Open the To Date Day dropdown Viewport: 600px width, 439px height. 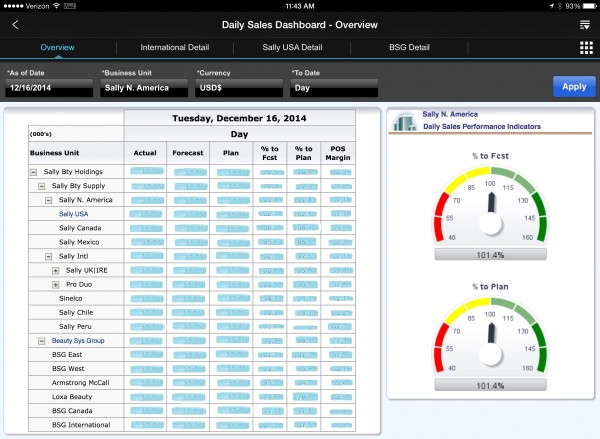pyautogui.click(x=334, y=88)
